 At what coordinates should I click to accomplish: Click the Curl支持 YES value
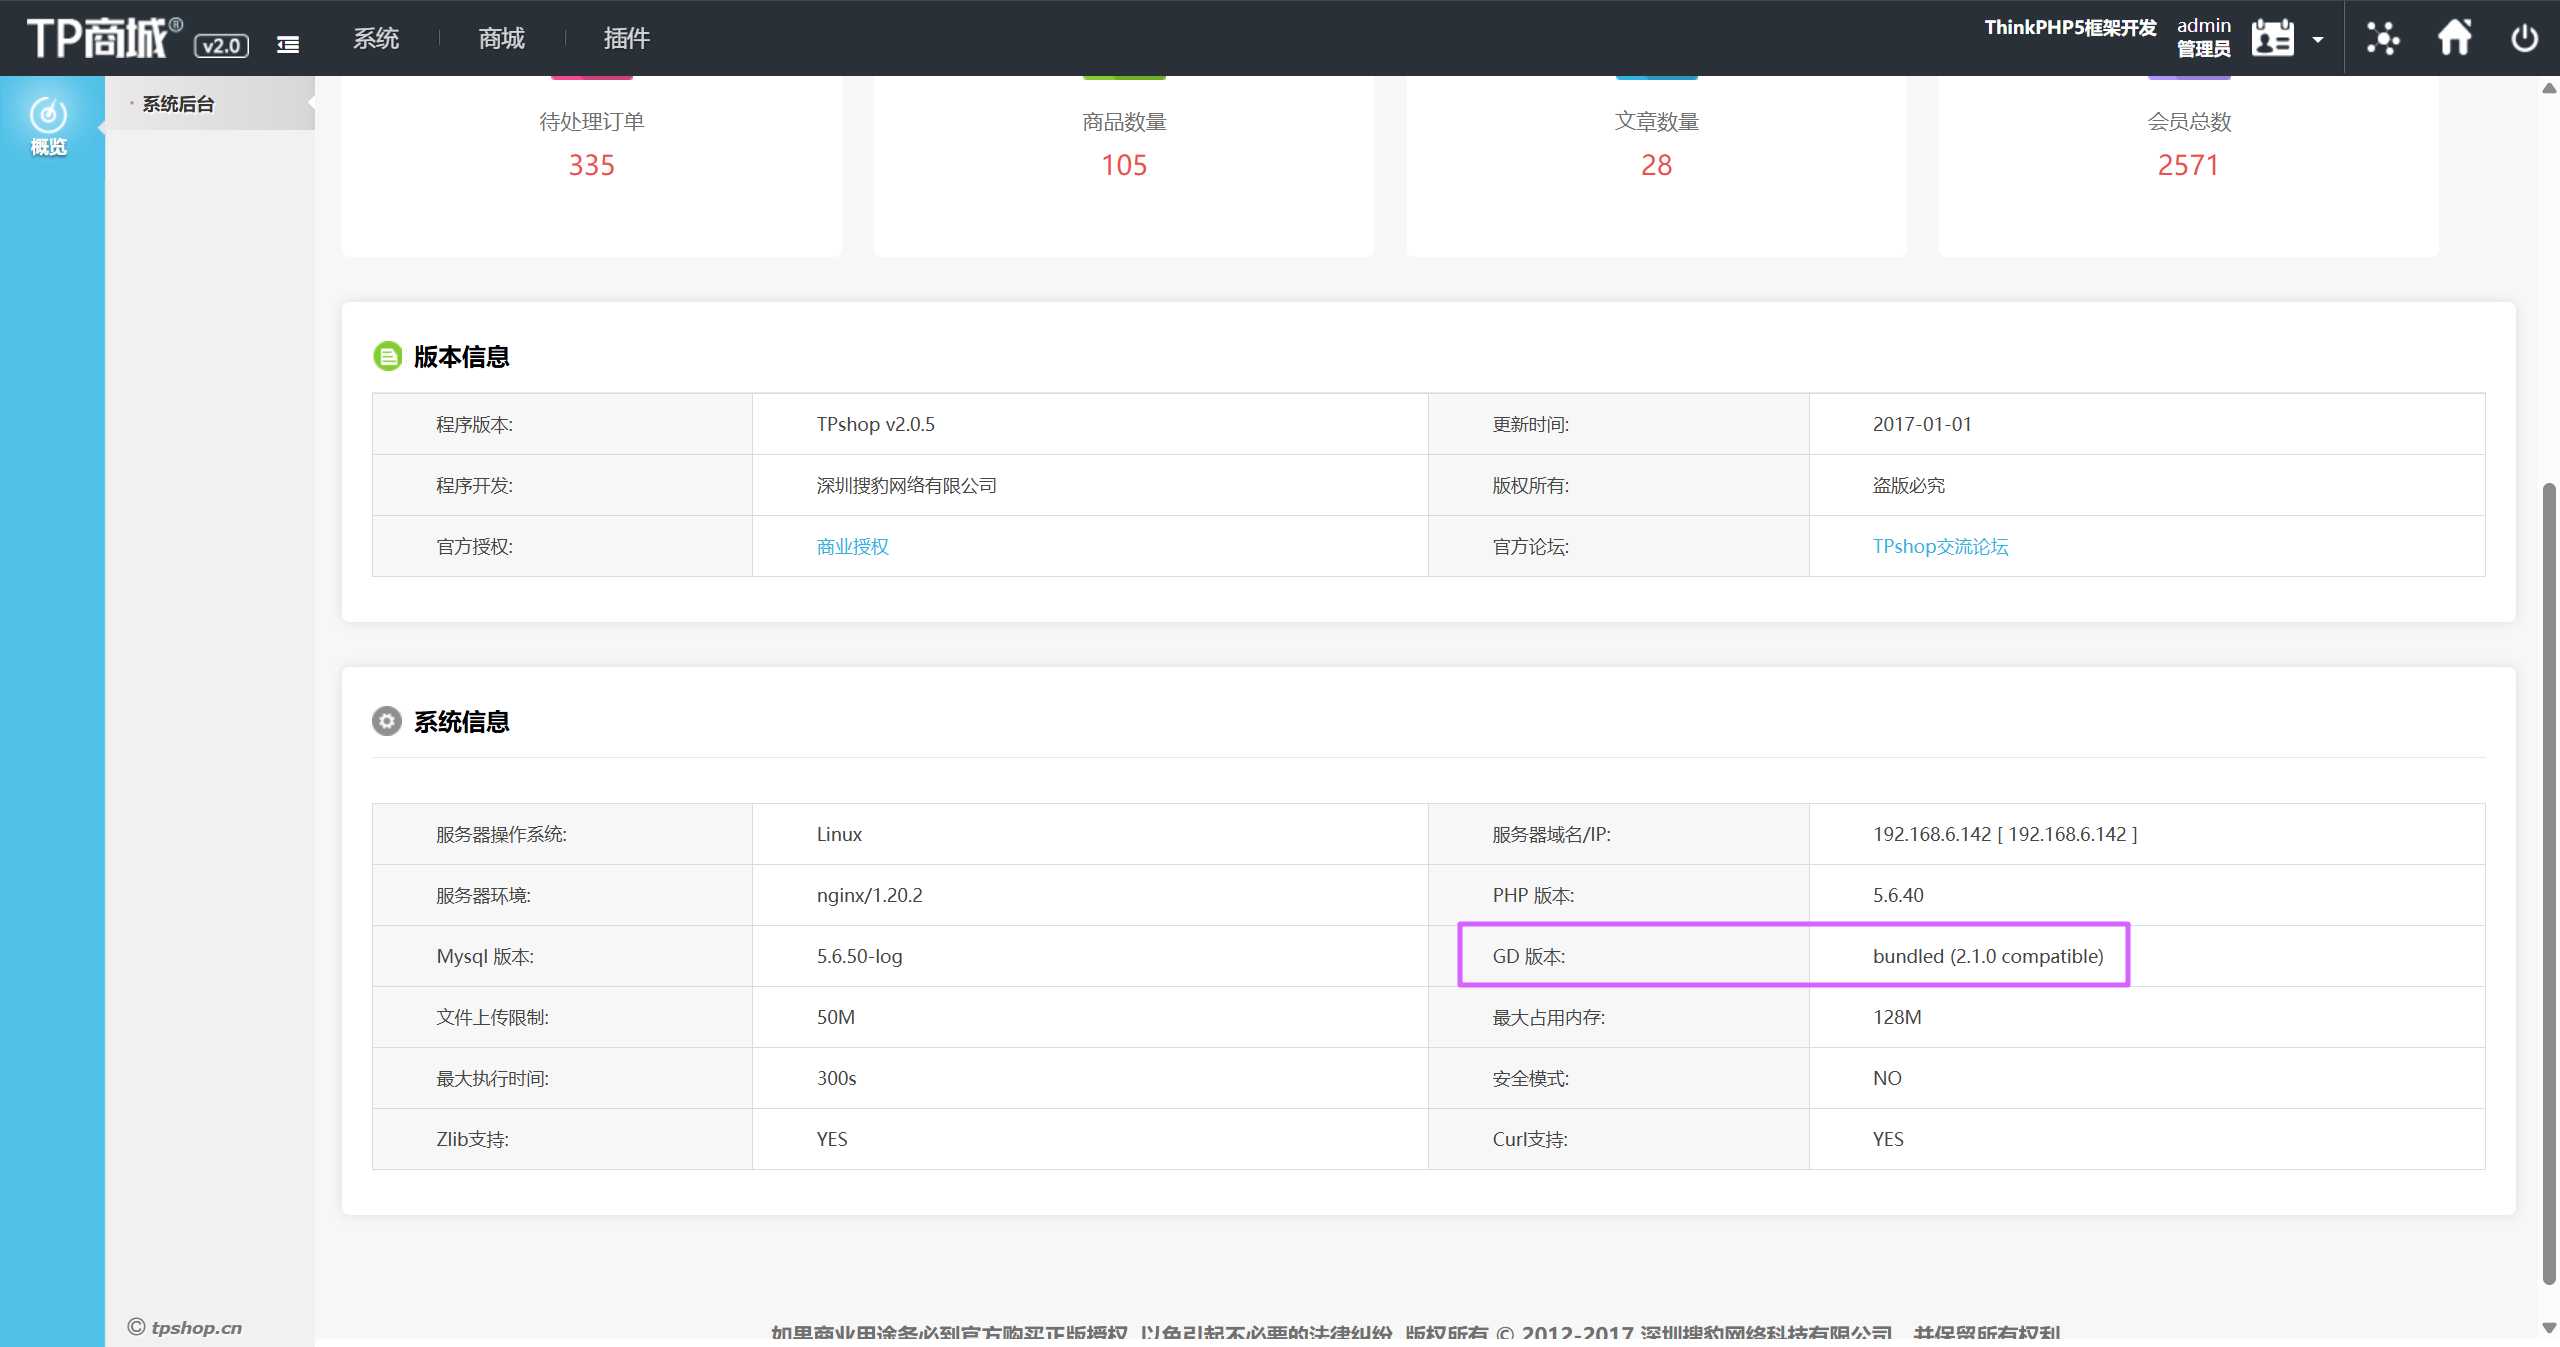click(1888, 1139)
